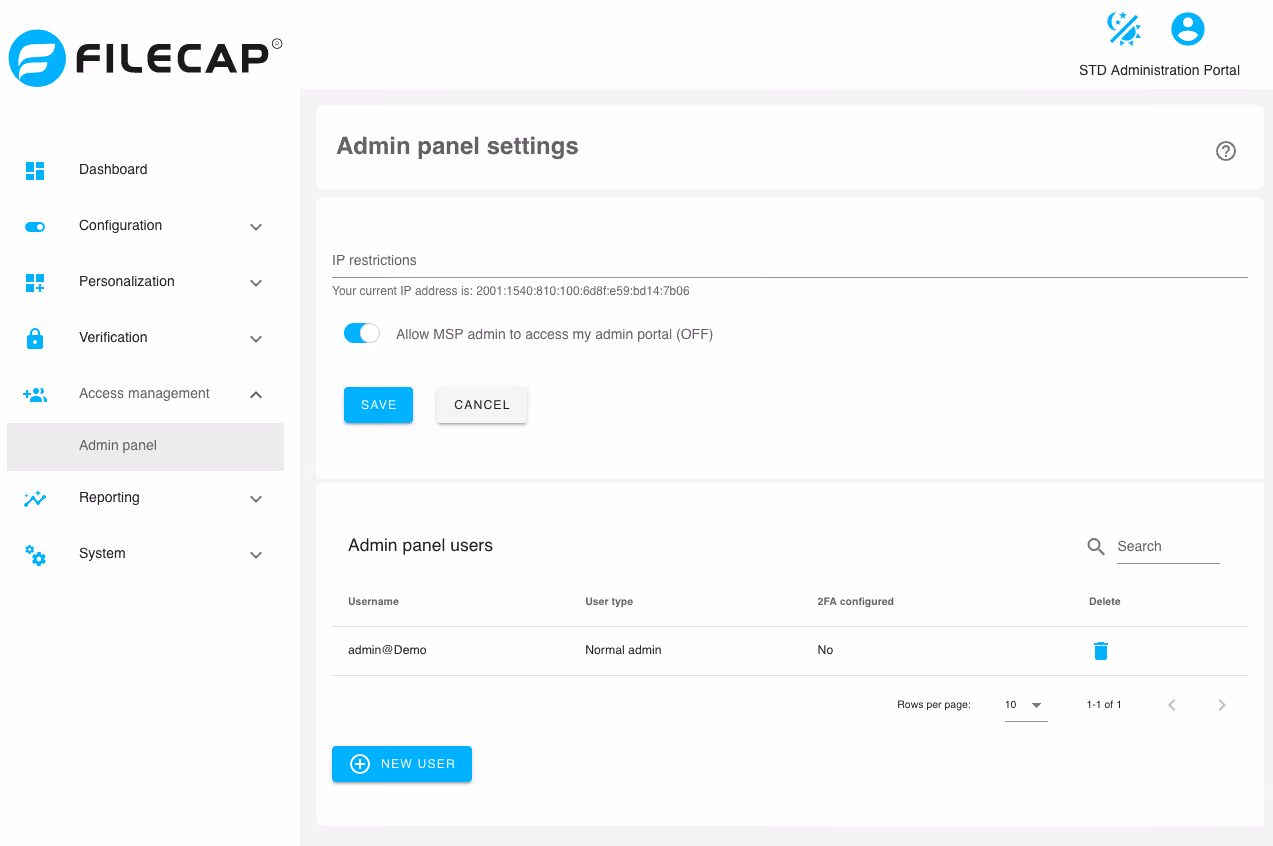Open the Dashboard menu item

146,170
